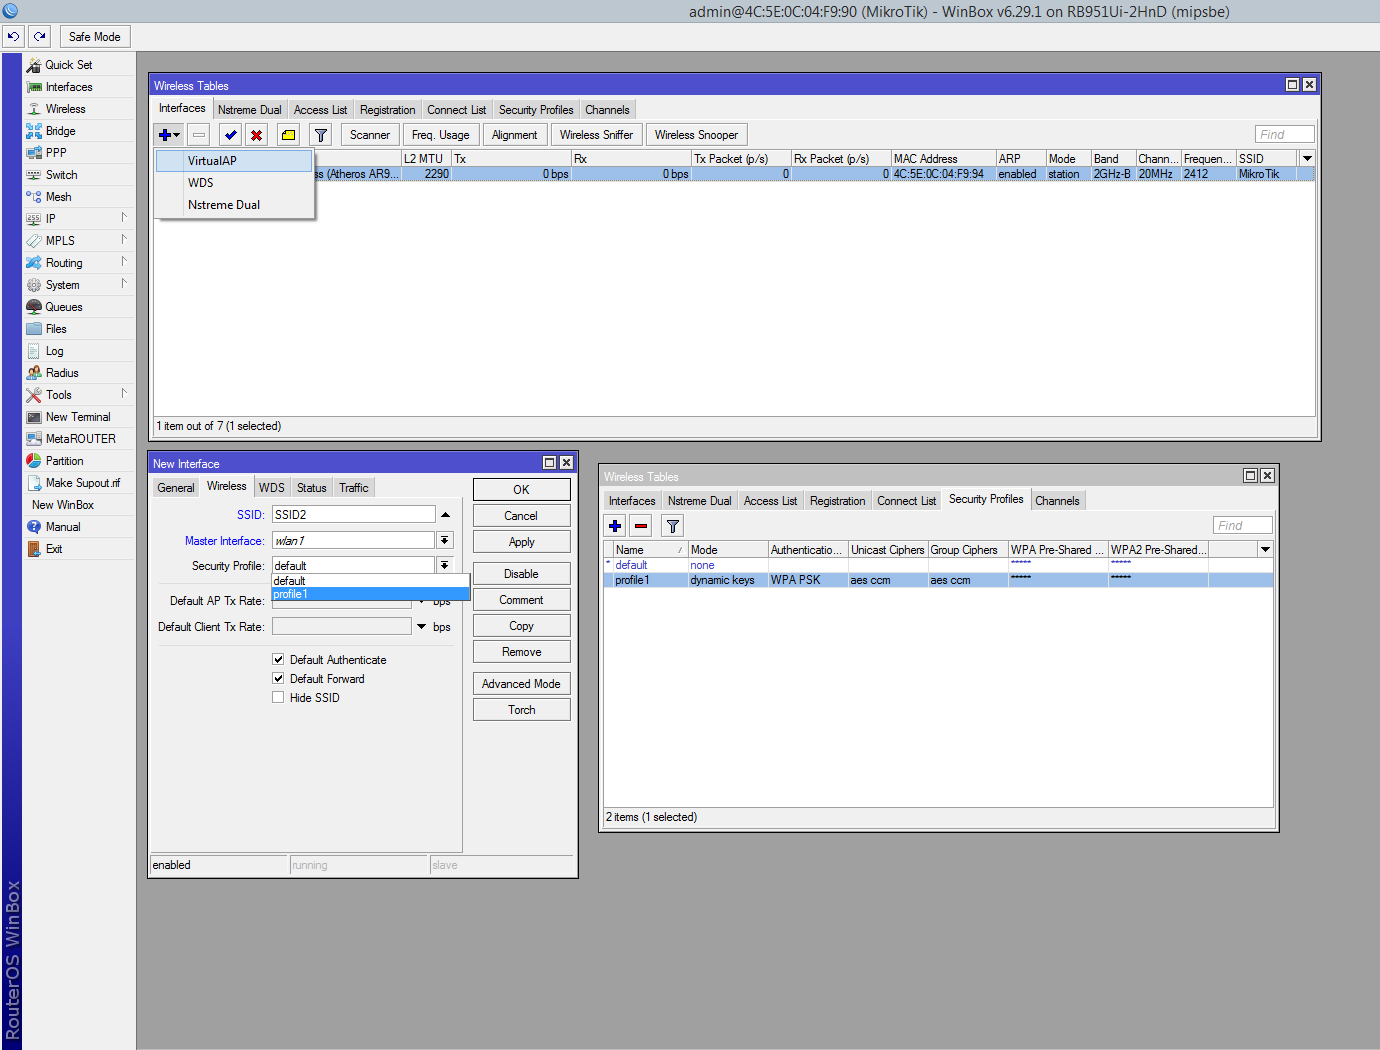
Task: Expand Default Client Tx Rate field arrow
Action: tap(422, 627)
